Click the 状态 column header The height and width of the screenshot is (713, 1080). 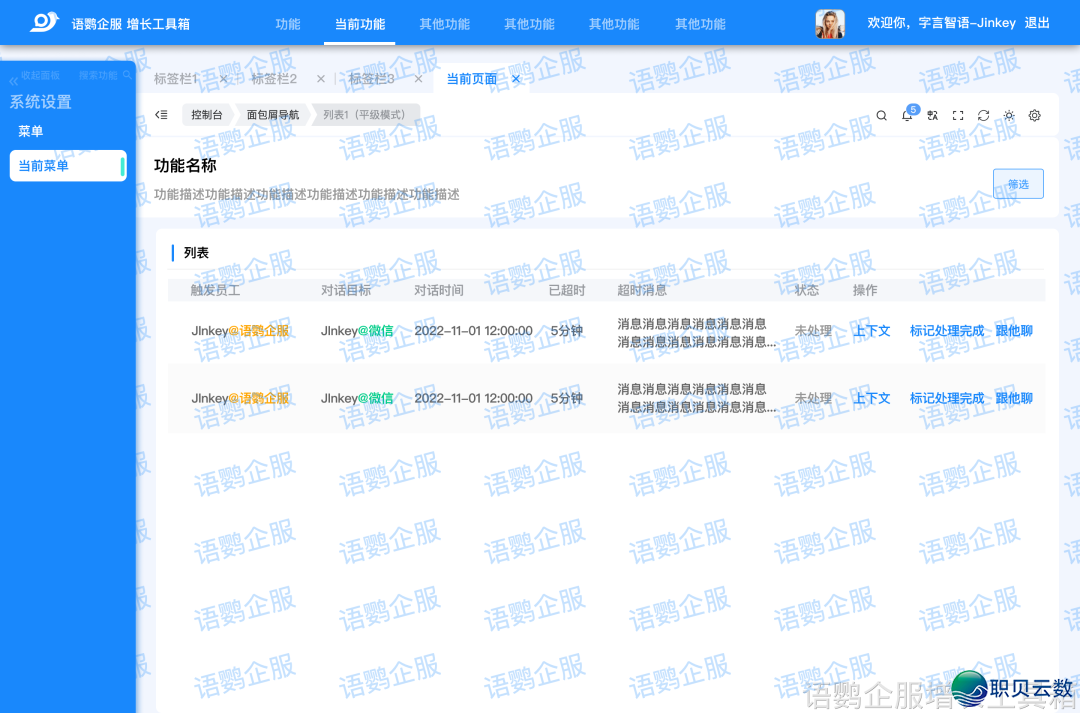[x=807, y=290]
